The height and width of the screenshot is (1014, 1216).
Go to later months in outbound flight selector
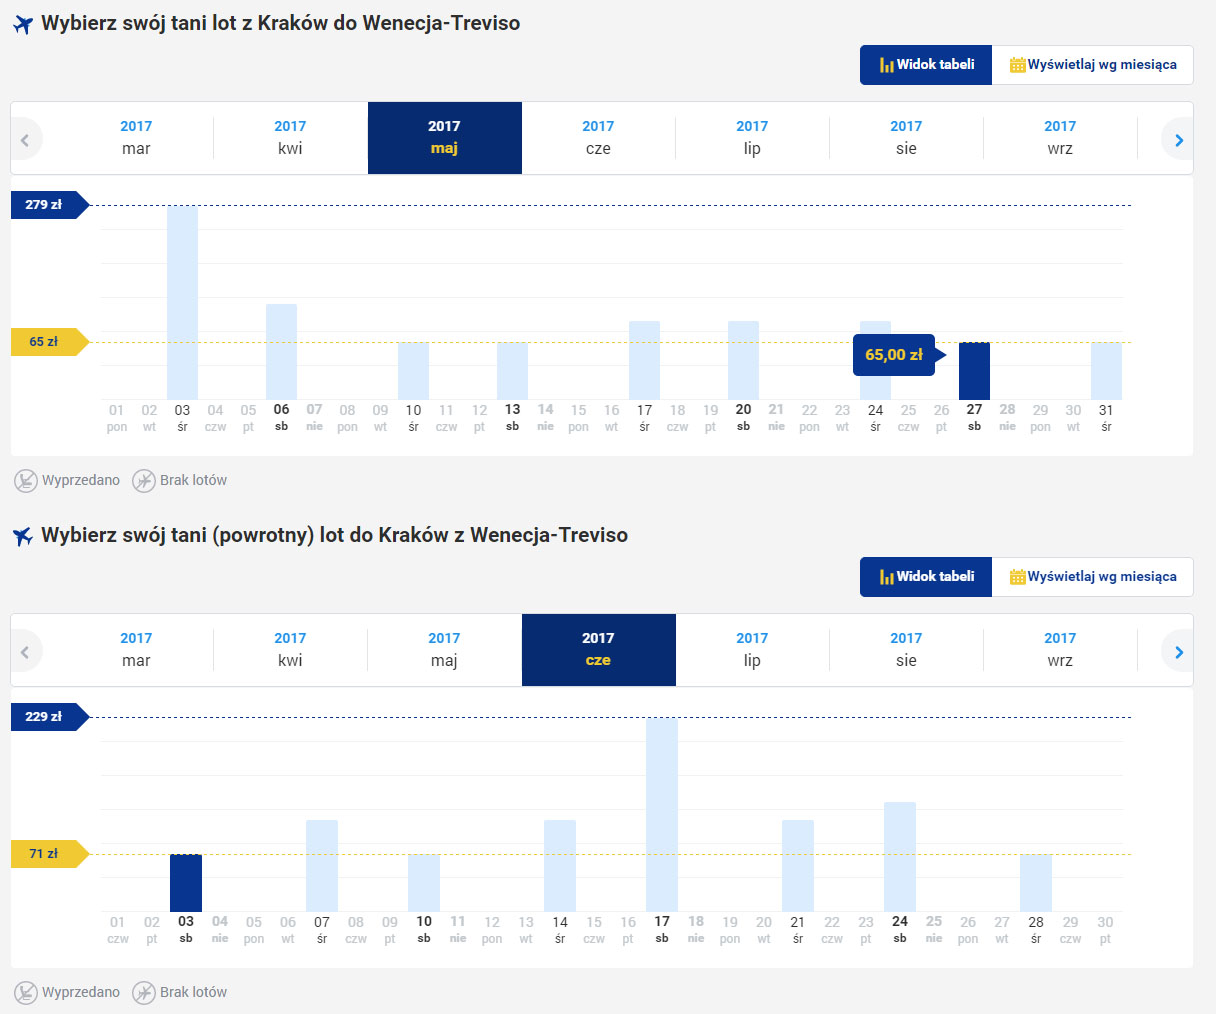point(1179,140)
